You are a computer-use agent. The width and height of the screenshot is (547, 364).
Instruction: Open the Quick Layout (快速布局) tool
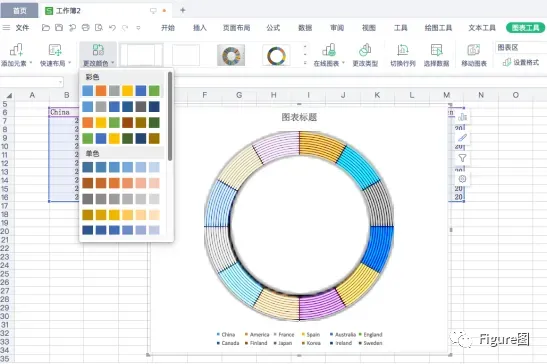(55, 51)
